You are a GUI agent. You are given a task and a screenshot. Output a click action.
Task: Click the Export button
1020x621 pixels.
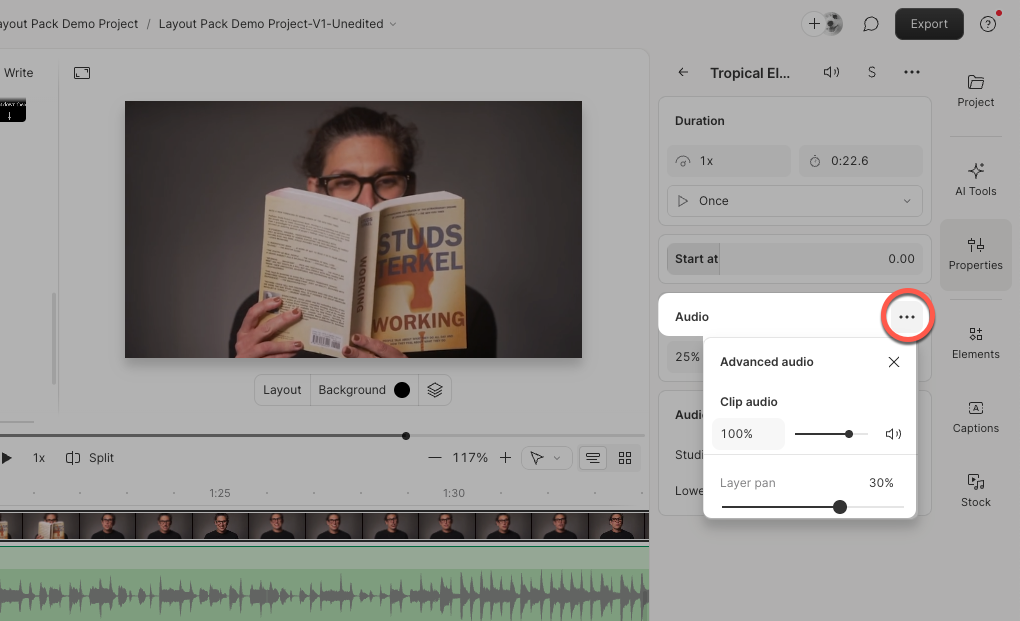[x=928, y=23]
